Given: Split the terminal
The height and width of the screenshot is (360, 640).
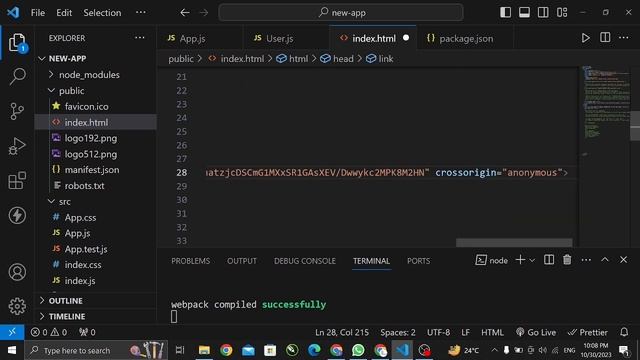Looking at the screenshot, I should pyautogui.click(x=549, y=260).
